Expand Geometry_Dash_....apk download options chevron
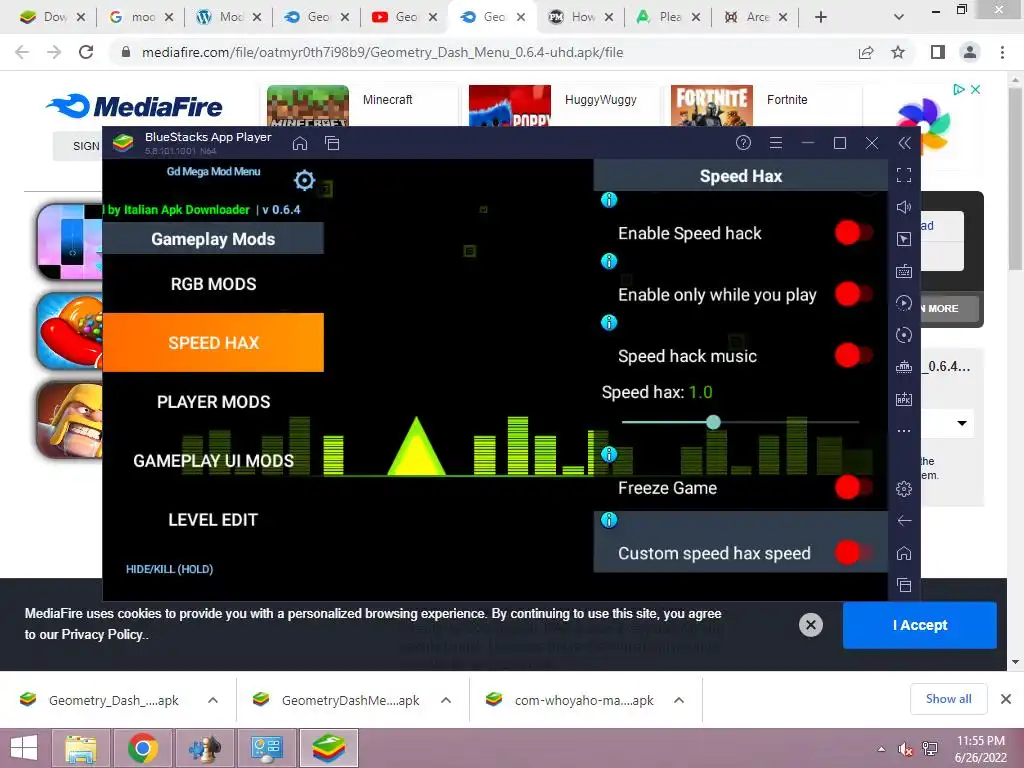 pos(213,700)
